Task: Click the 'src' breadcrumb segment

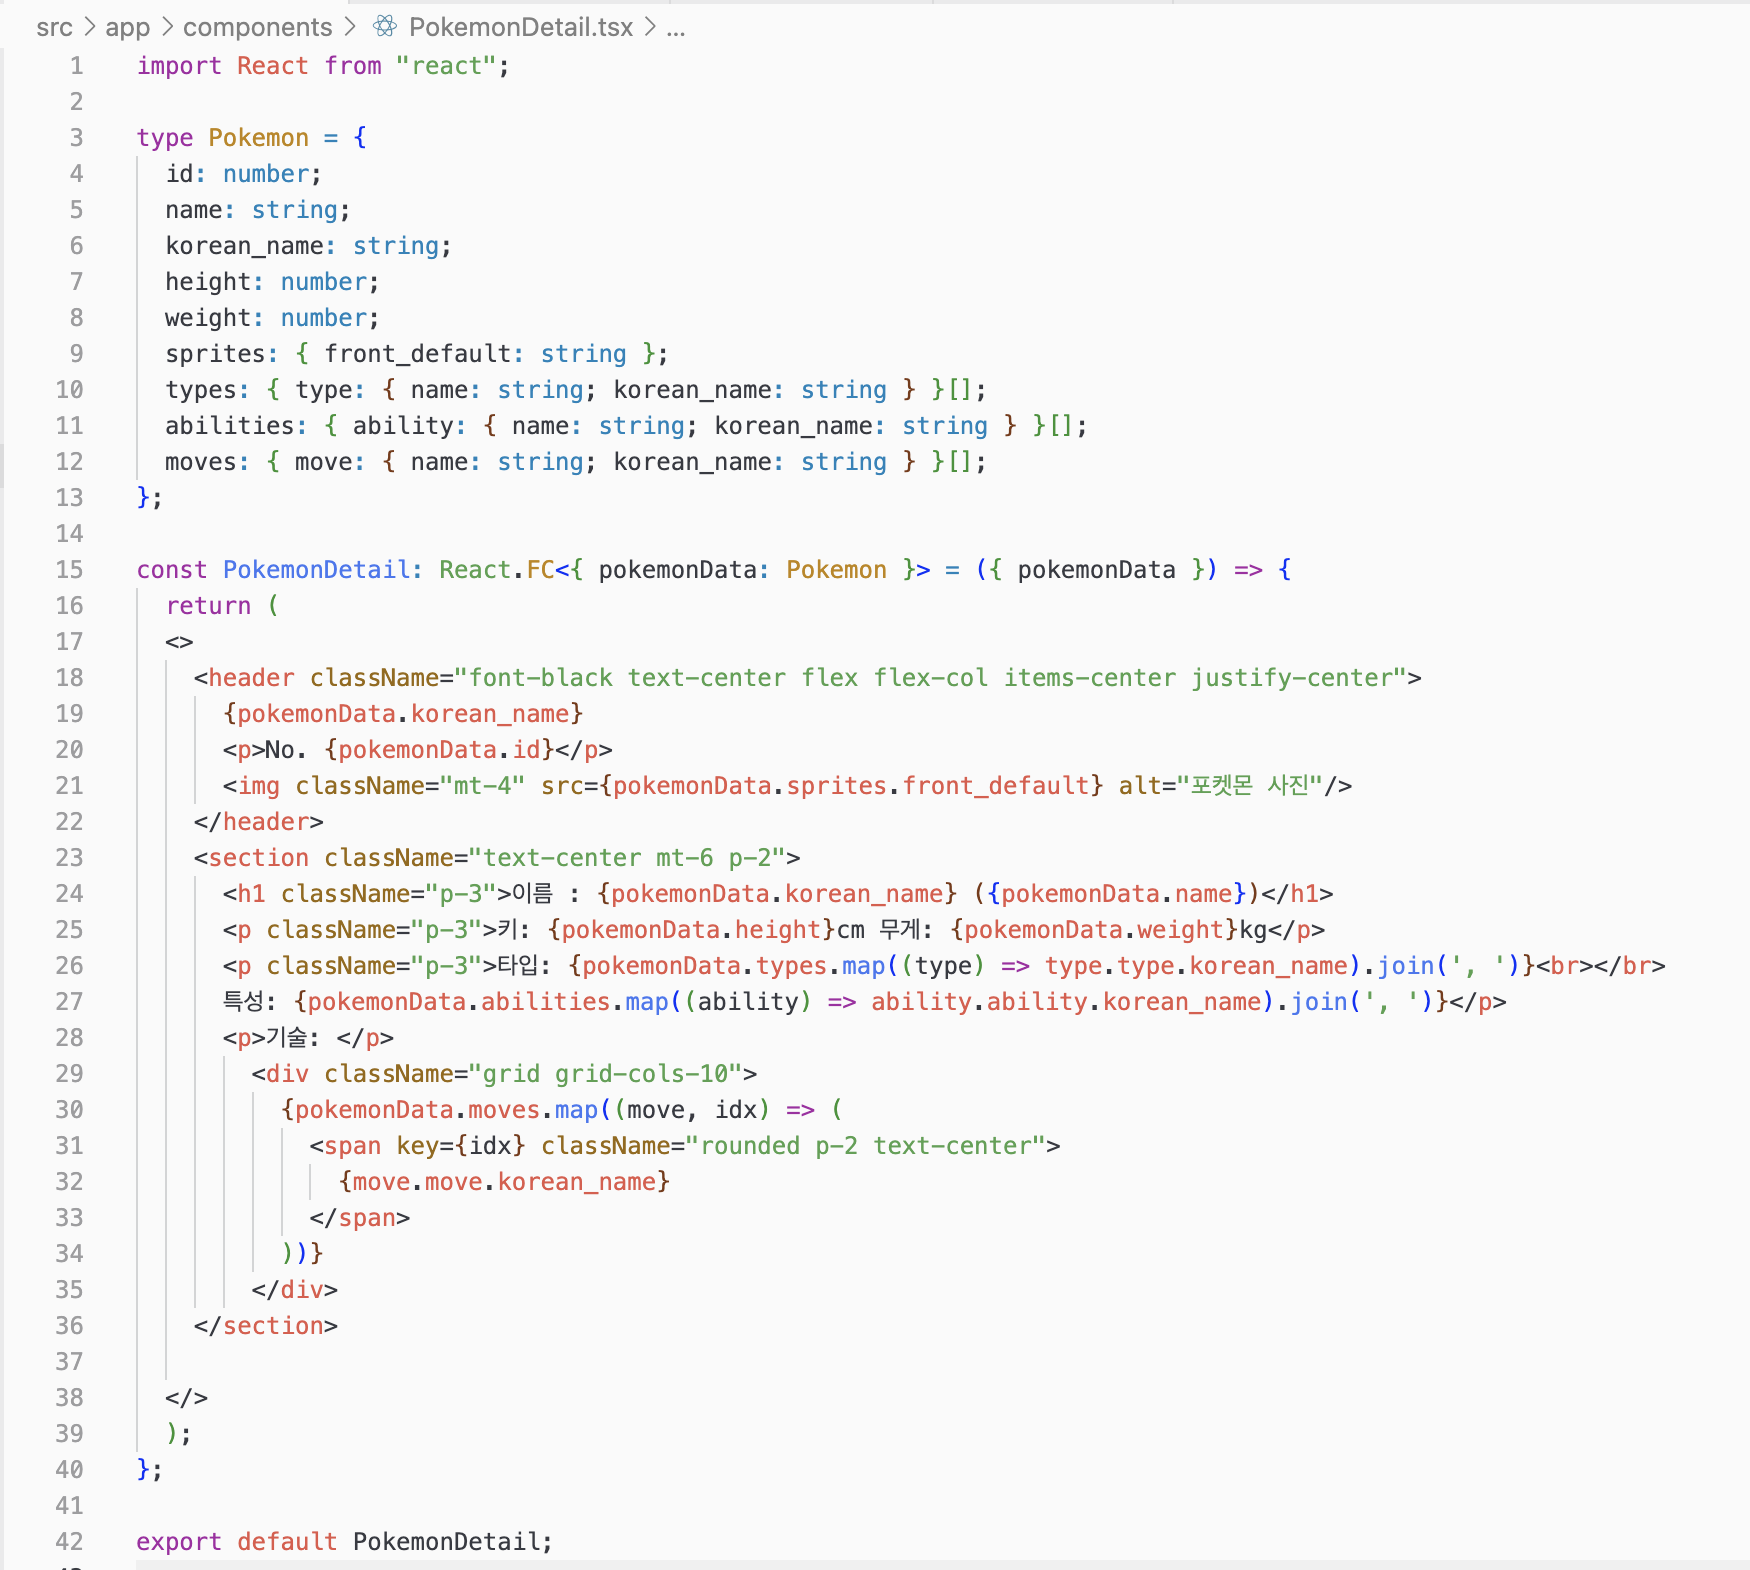Action: (x=54, y=27)
